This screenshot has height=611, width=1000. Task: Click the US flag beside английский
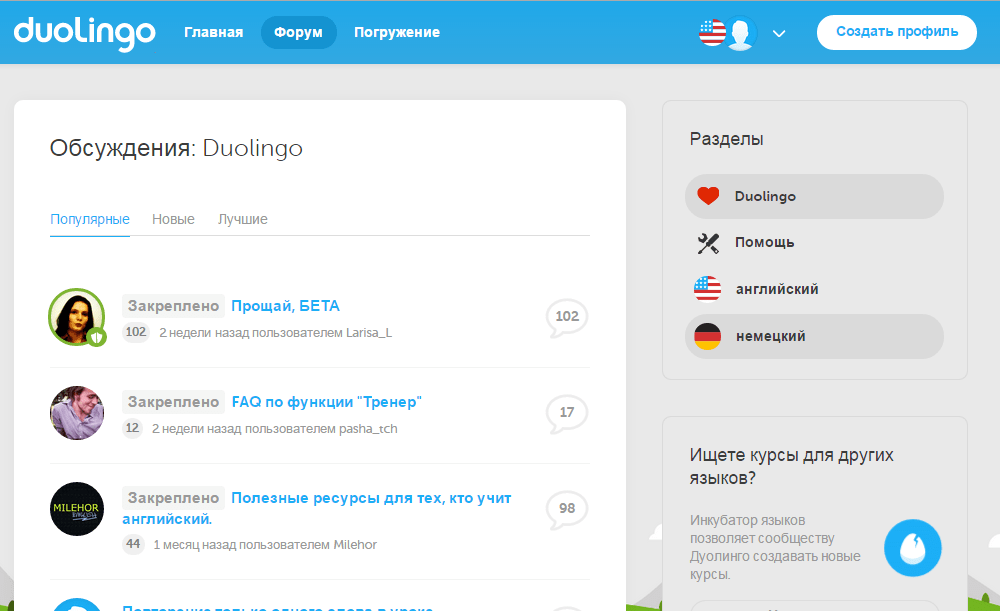707,289
